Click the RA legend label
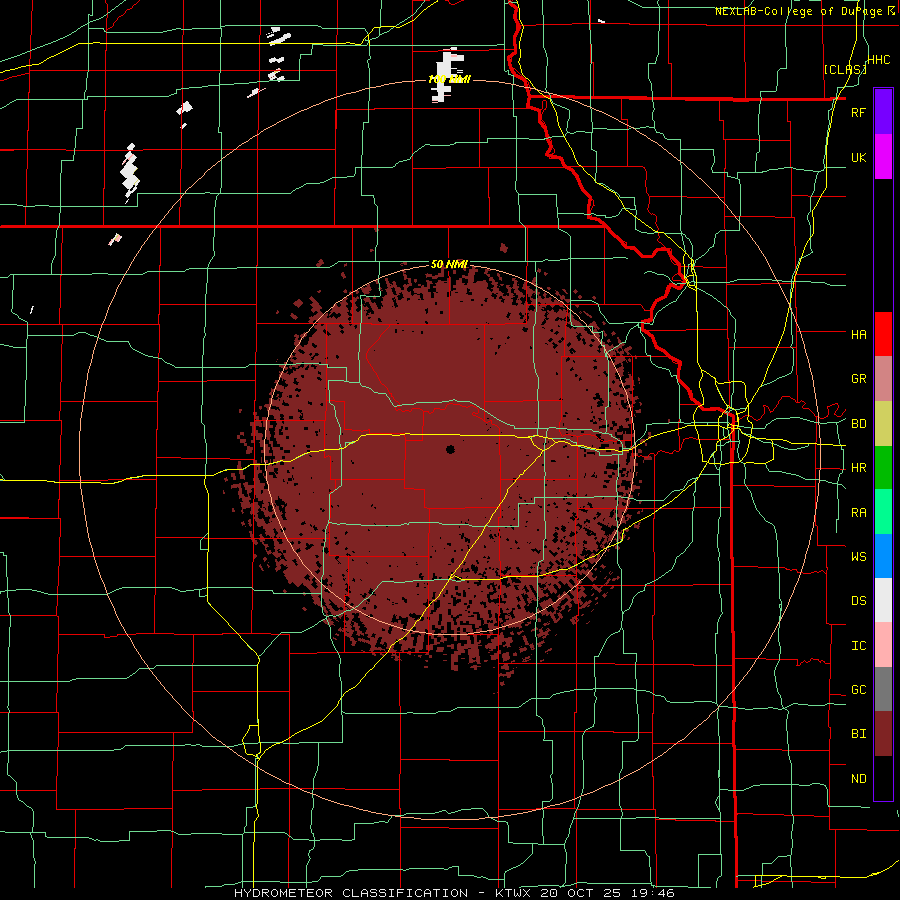The width and height of the screenshot is (900, 900). click(858, 513)
